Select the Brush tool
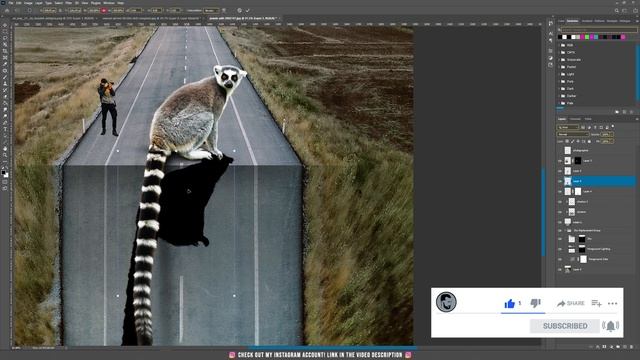The width and height of the screenshot is (640, 360). coord(5,77)
